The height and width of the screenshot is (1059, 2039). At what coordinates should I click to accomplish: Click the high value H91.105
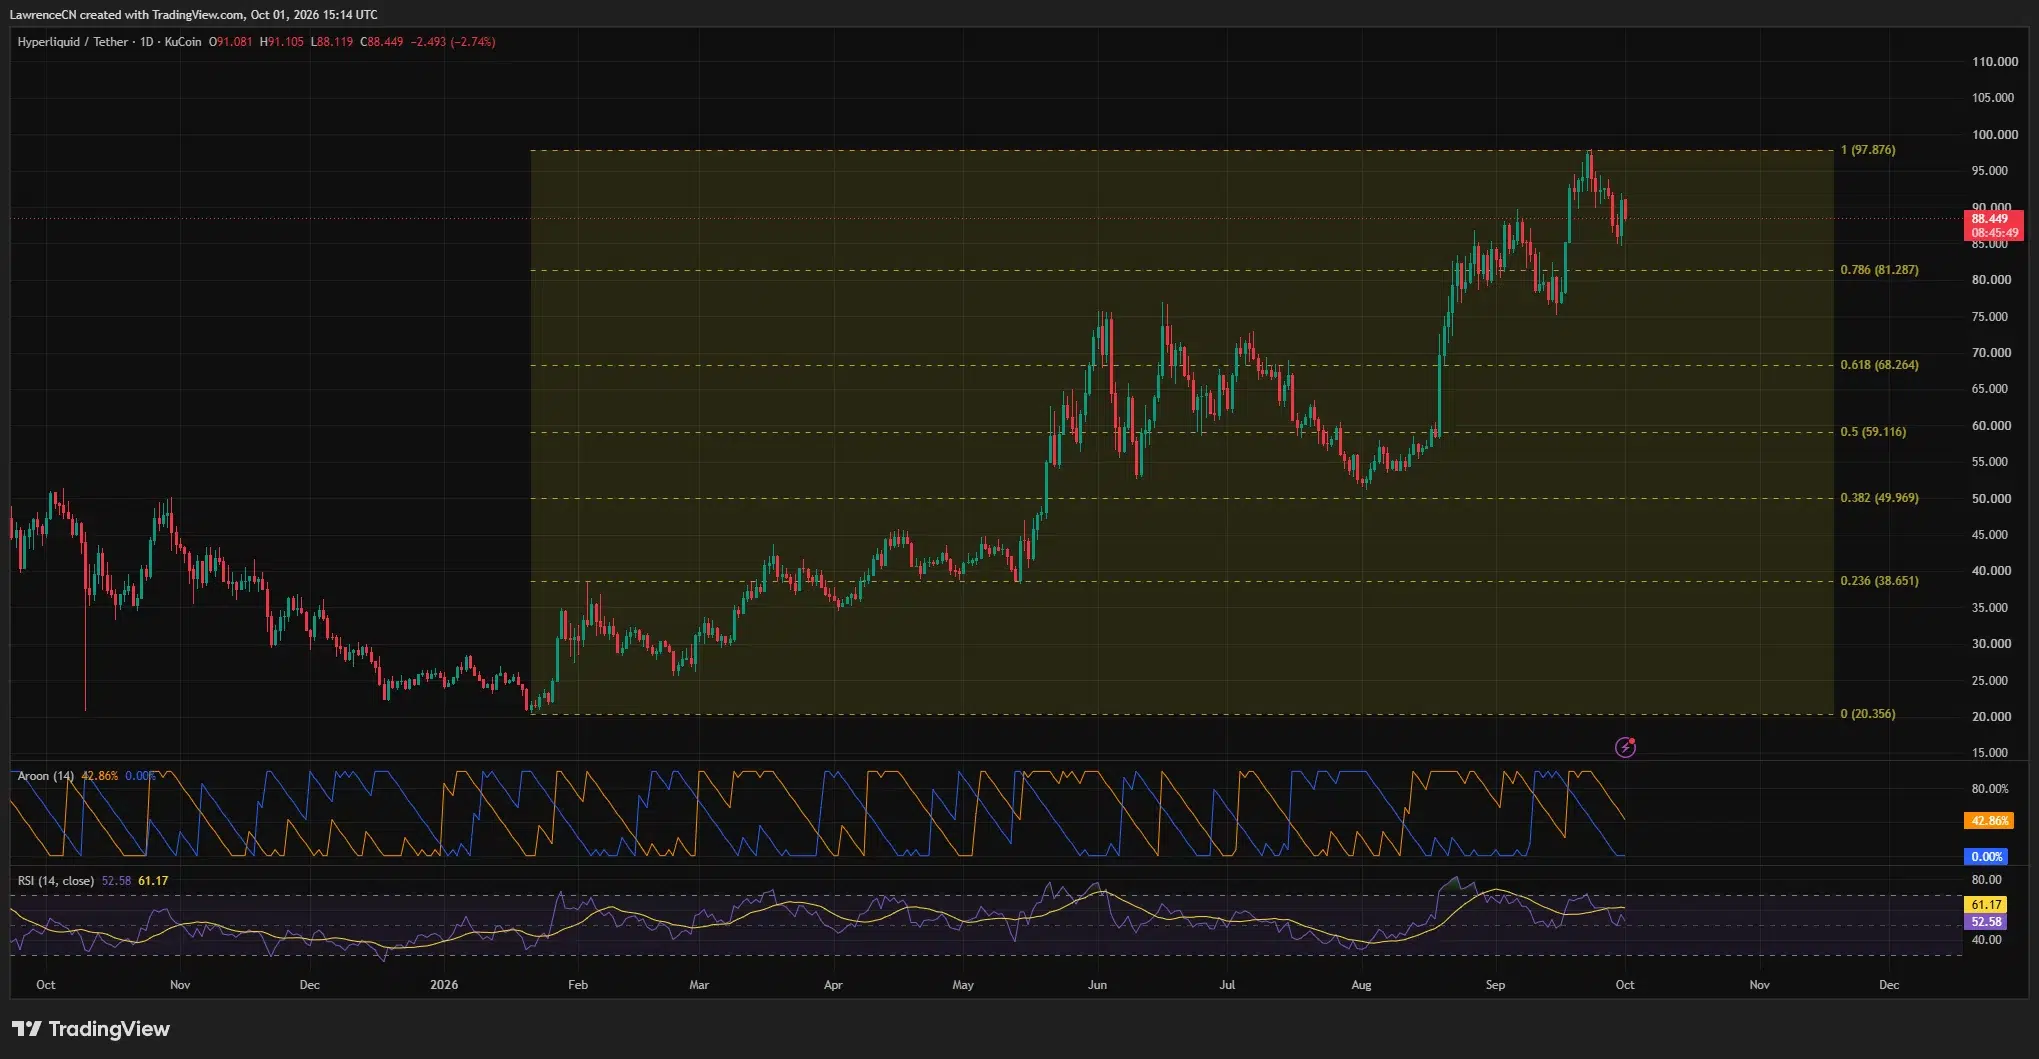click(x=282, y=42)
